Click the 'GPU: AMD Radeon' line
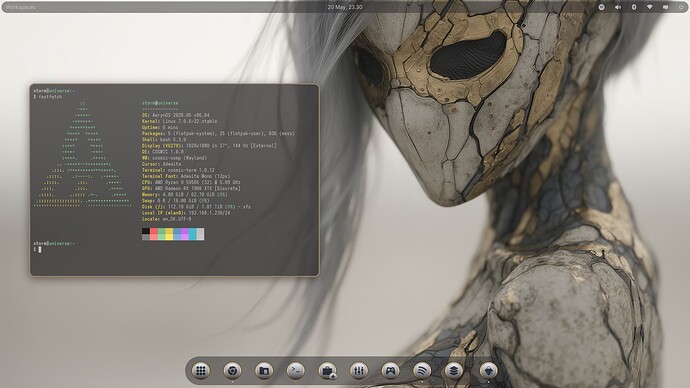 pos(191,188)
